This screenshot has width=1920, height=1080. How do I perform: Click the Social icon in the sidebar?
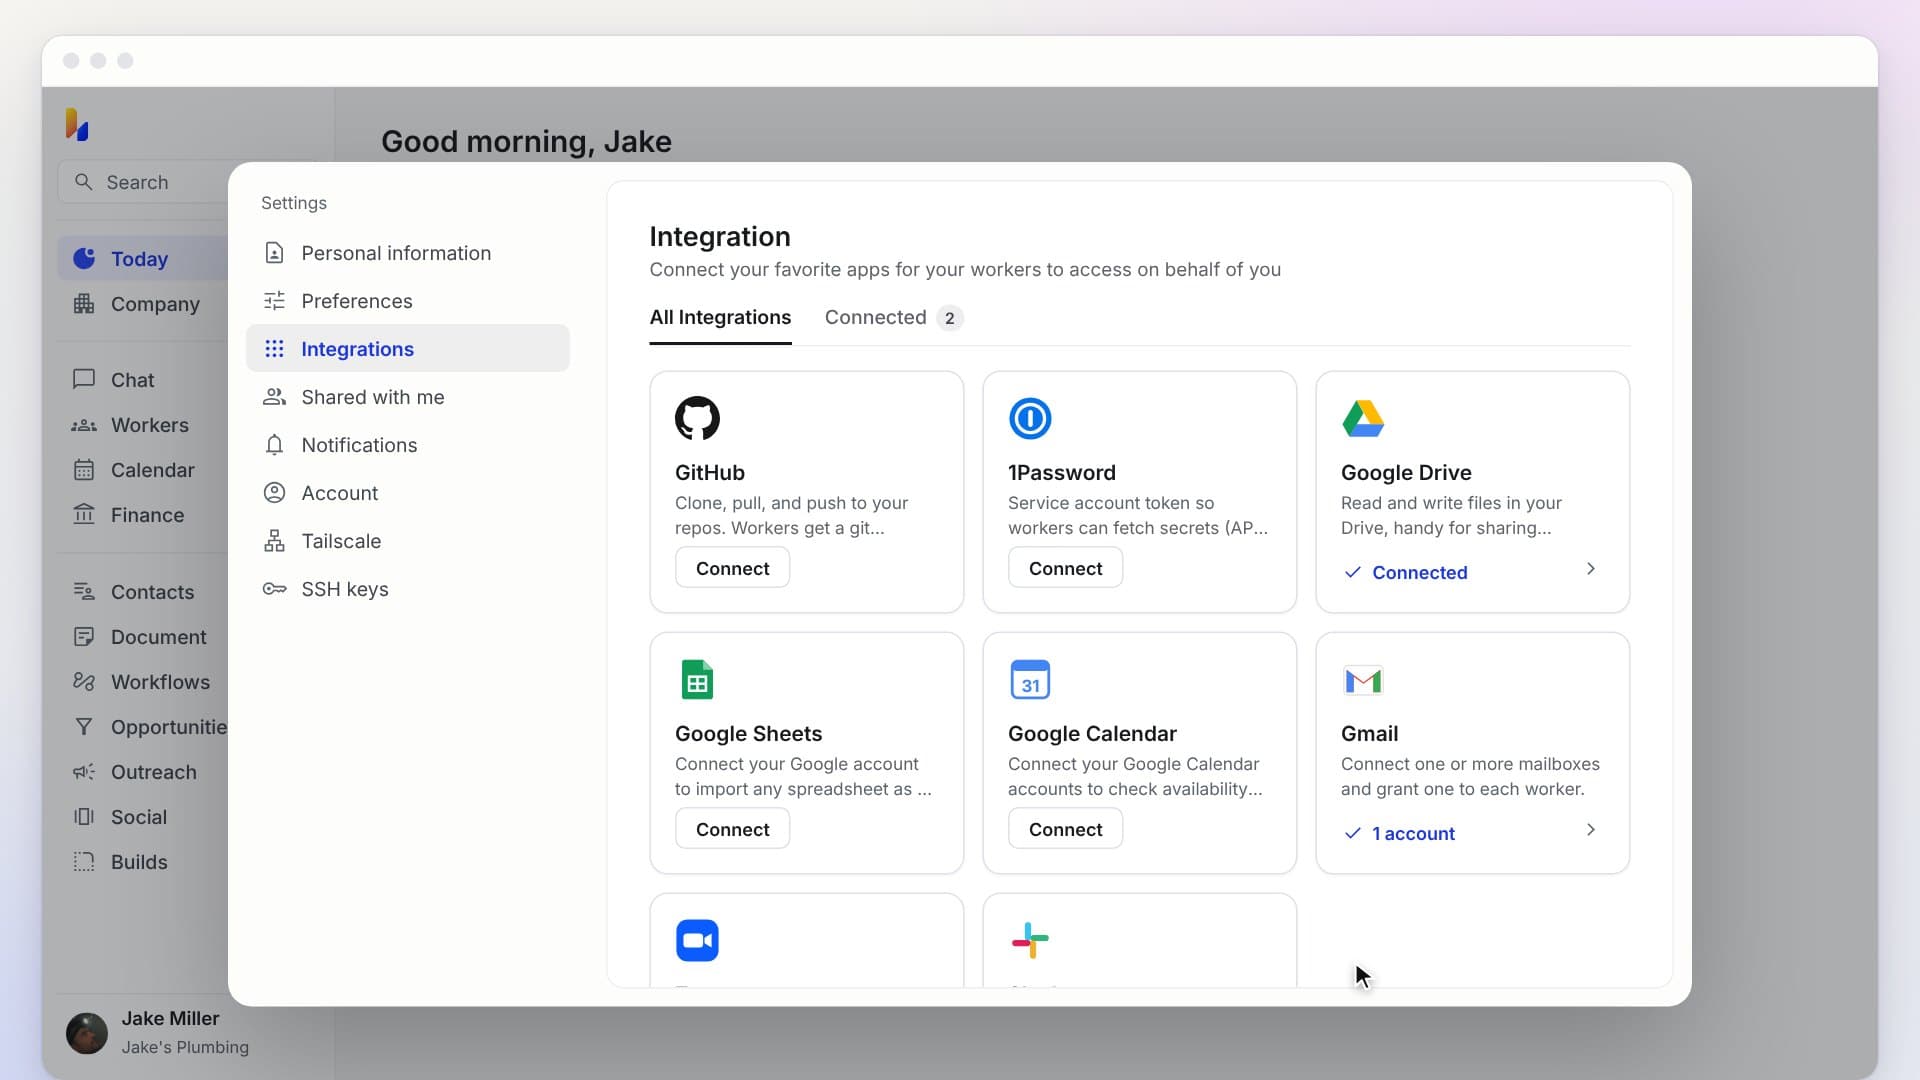(x=84, y=816)
